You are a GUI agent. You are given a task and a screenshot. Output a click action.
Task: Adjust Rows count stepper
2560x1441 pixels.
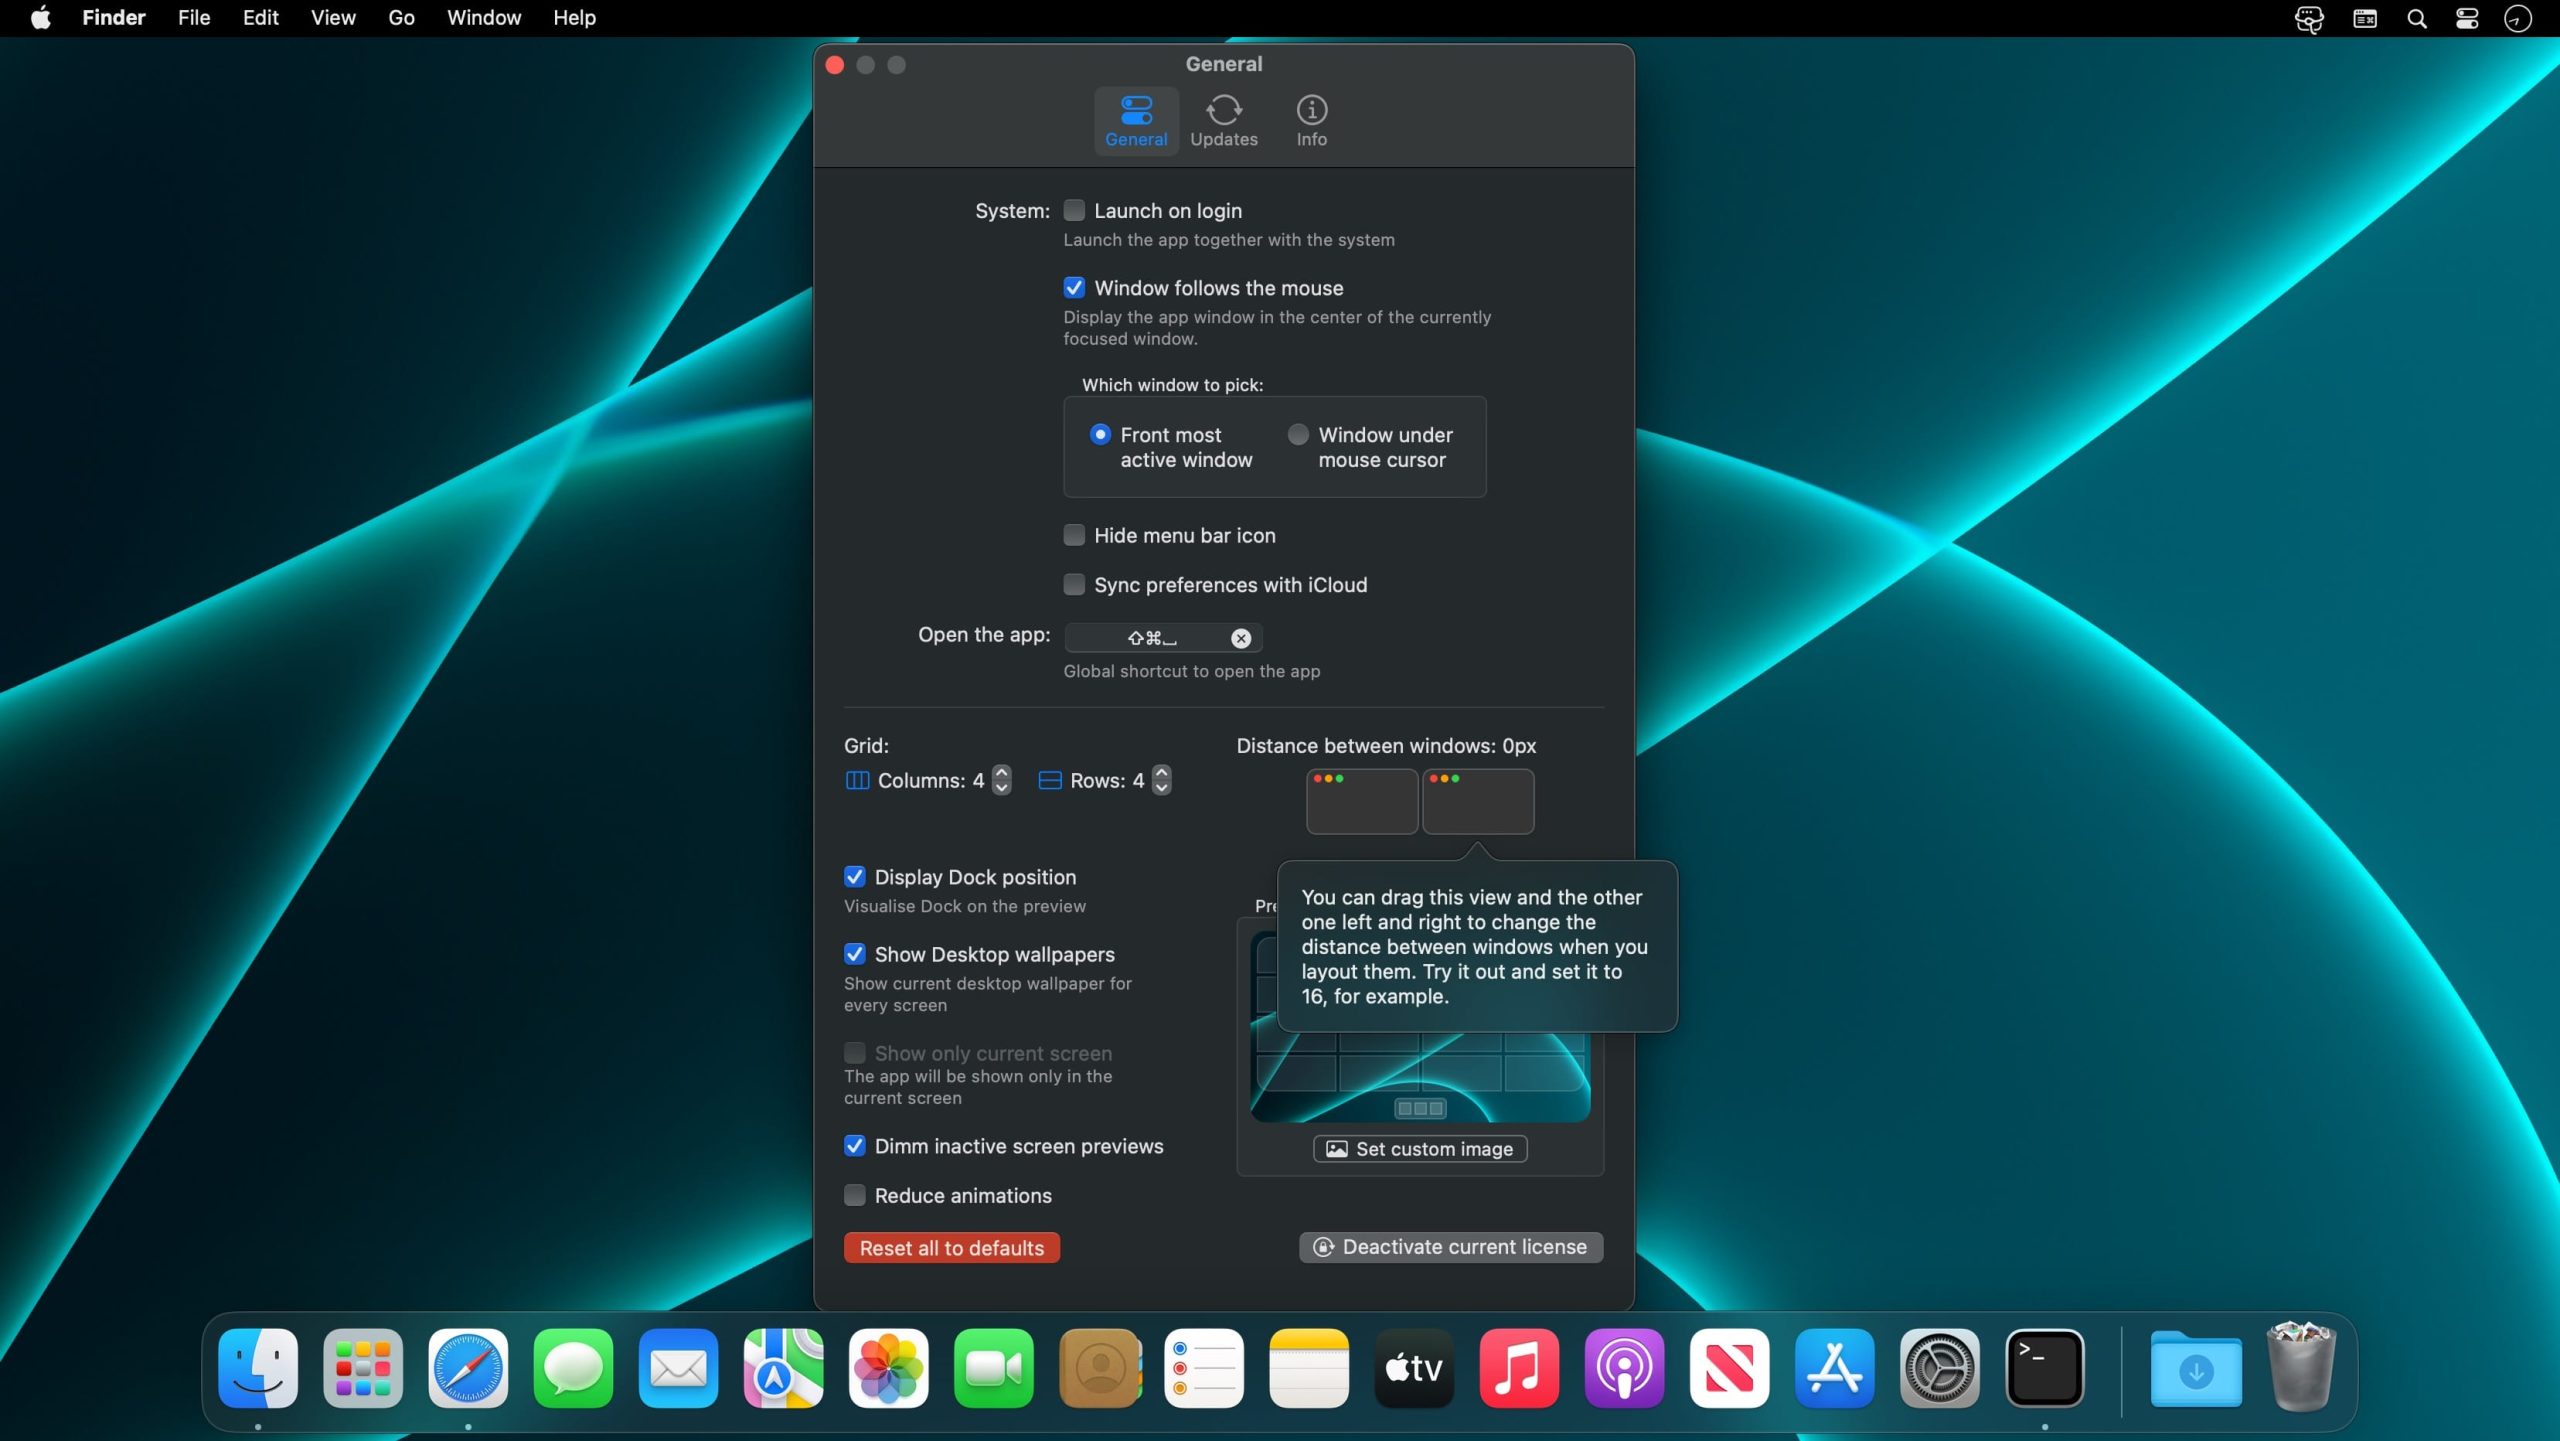[x=1161, y=780]
